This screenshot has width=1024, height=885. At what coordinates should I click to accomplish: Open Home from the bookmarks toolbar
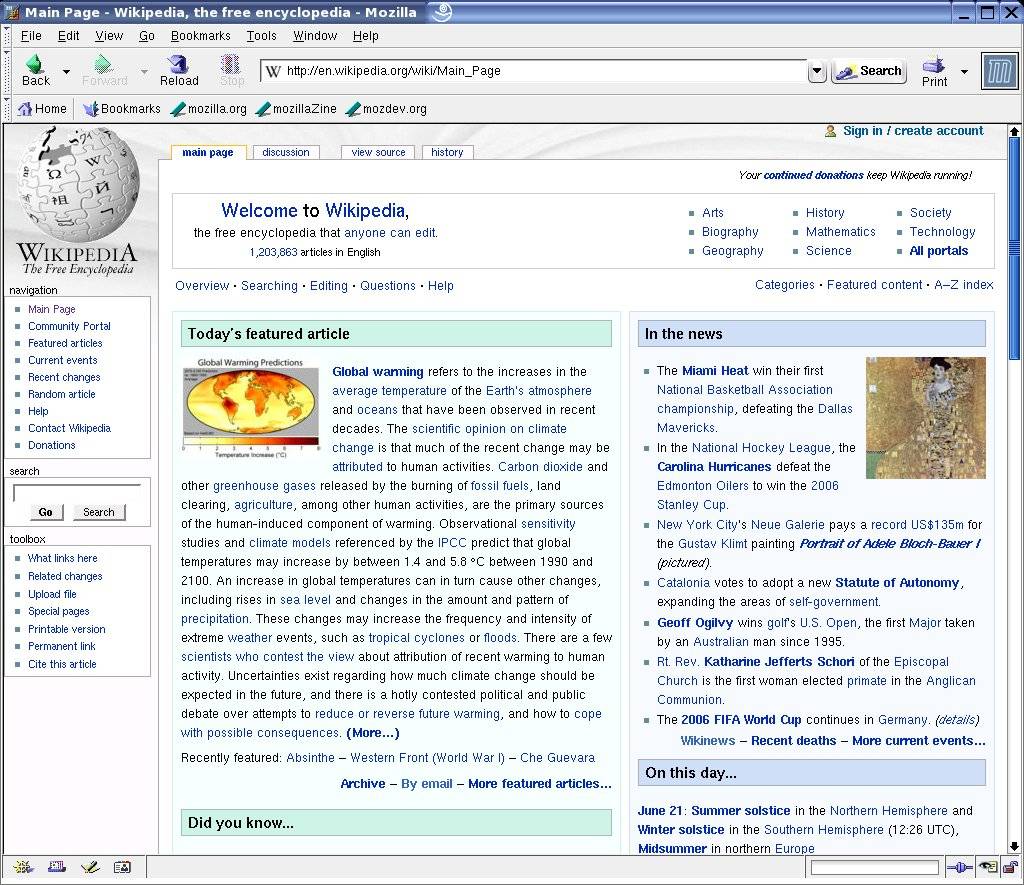(42, 109)
